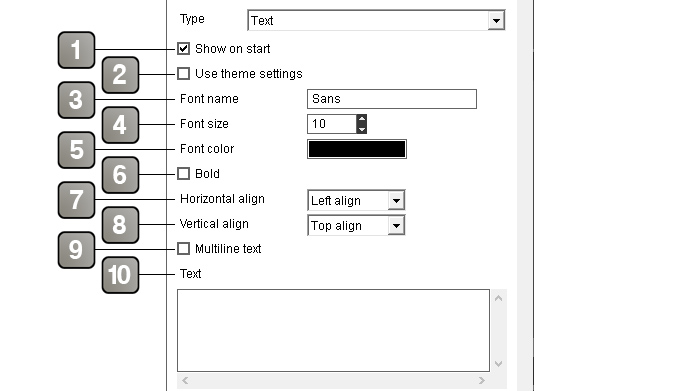
Task: Click the Font name field containing Sans
Action: click(x=392, y=99)
